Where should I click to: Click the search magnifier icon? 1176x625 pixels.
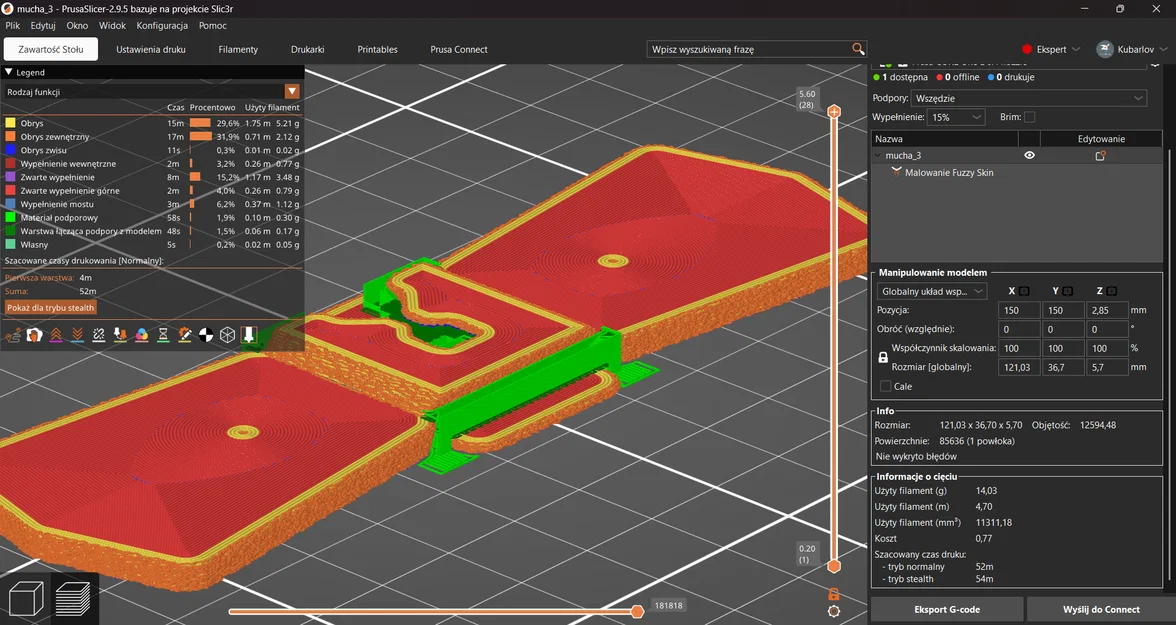(858, 49)
